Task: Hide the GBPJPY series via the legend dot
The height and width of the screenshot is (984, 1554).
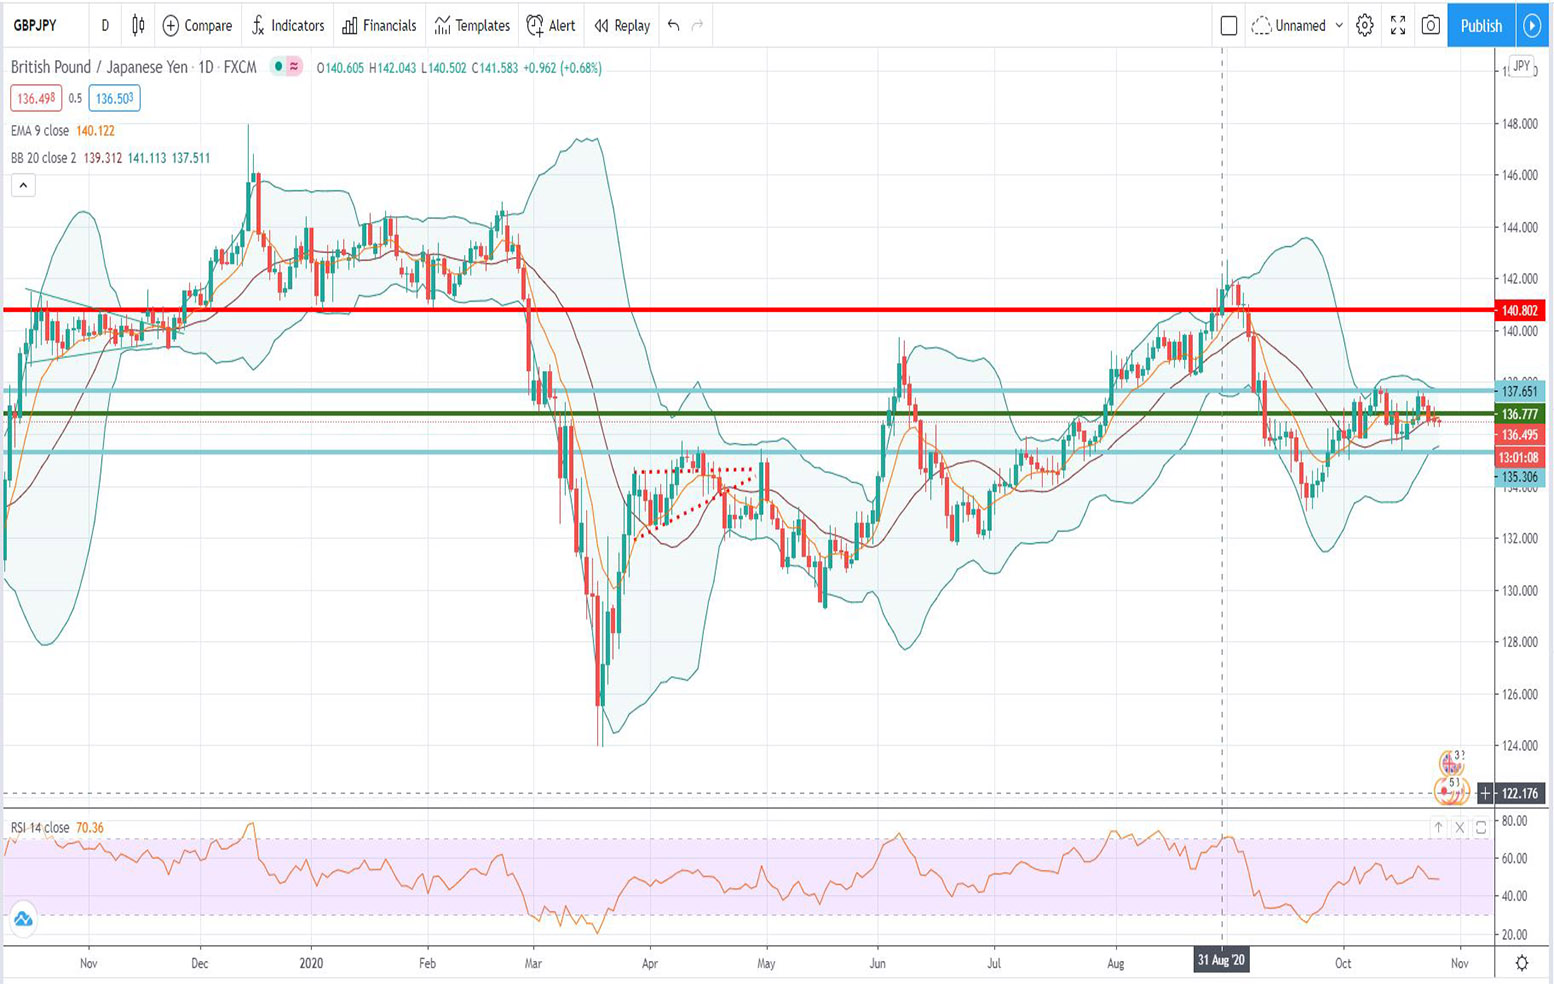Action: coord(278,68)
